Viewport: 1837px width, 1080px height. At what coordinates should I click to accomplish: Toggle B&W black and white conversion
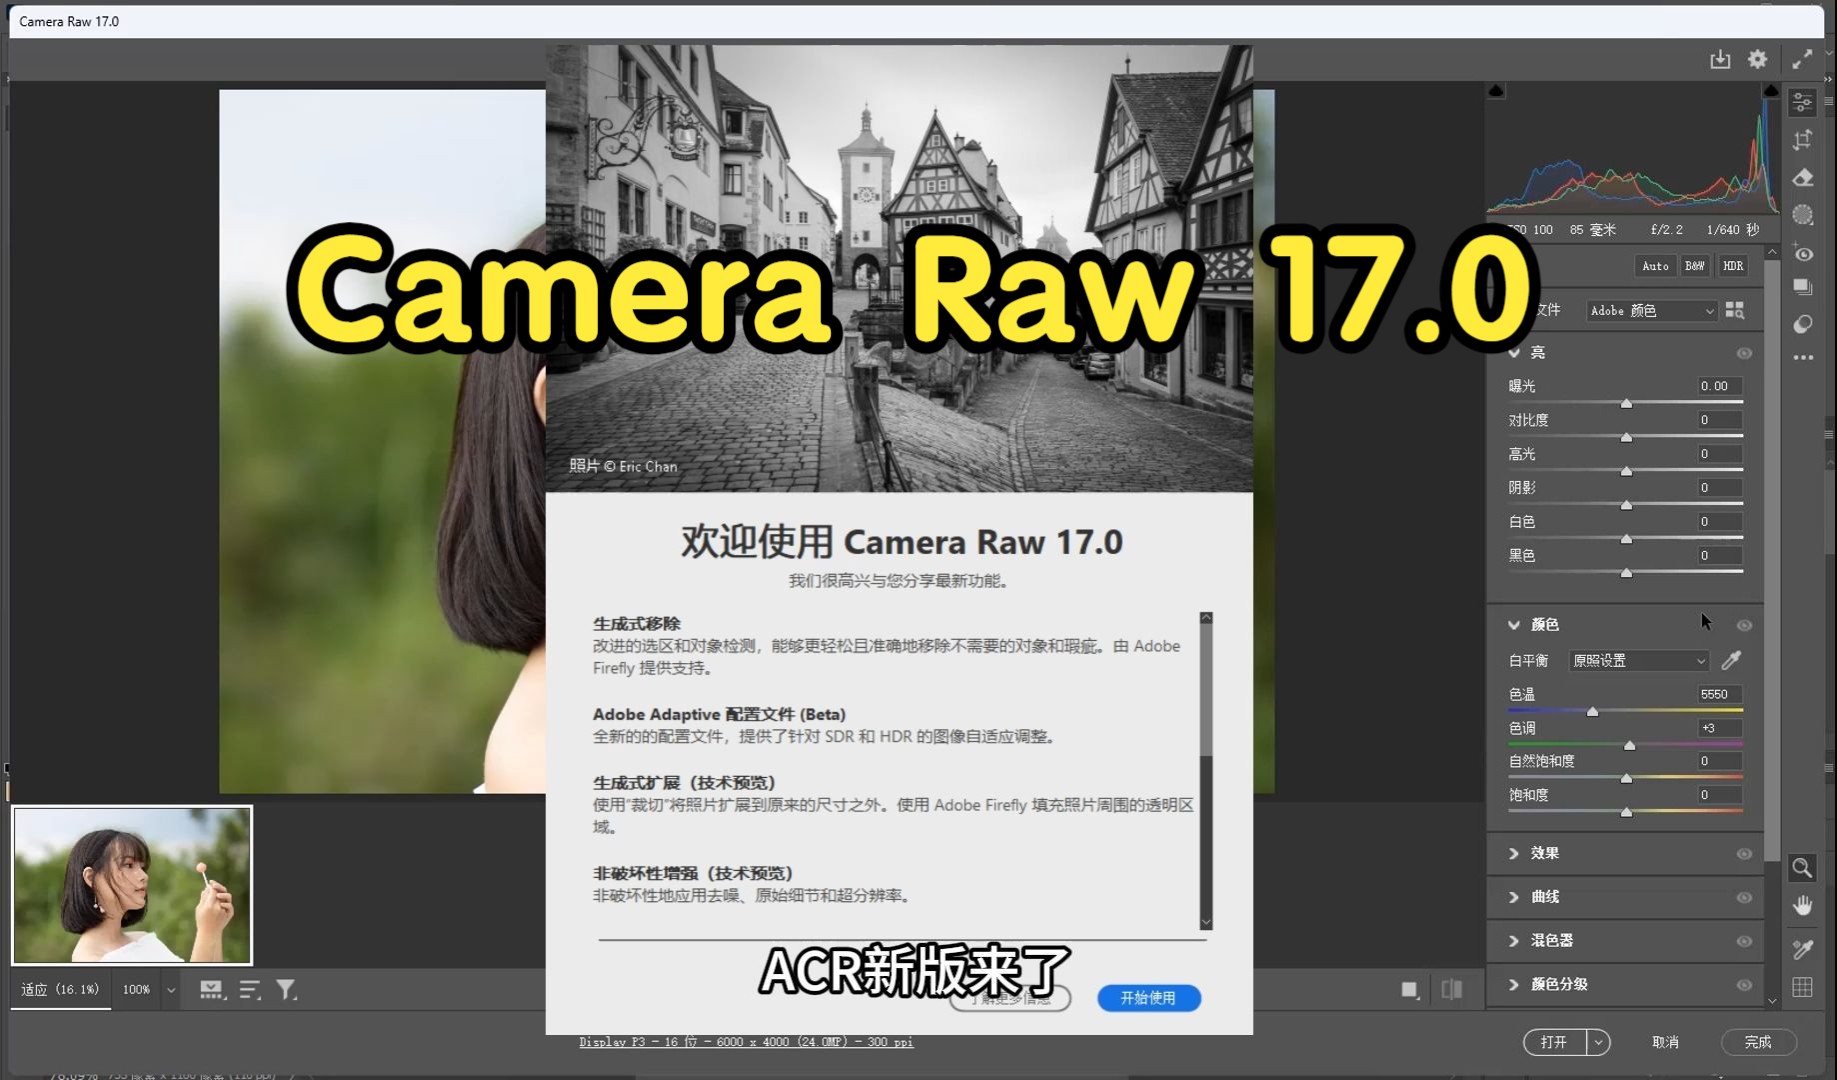pyautogui.click(x=1694, y=266)
